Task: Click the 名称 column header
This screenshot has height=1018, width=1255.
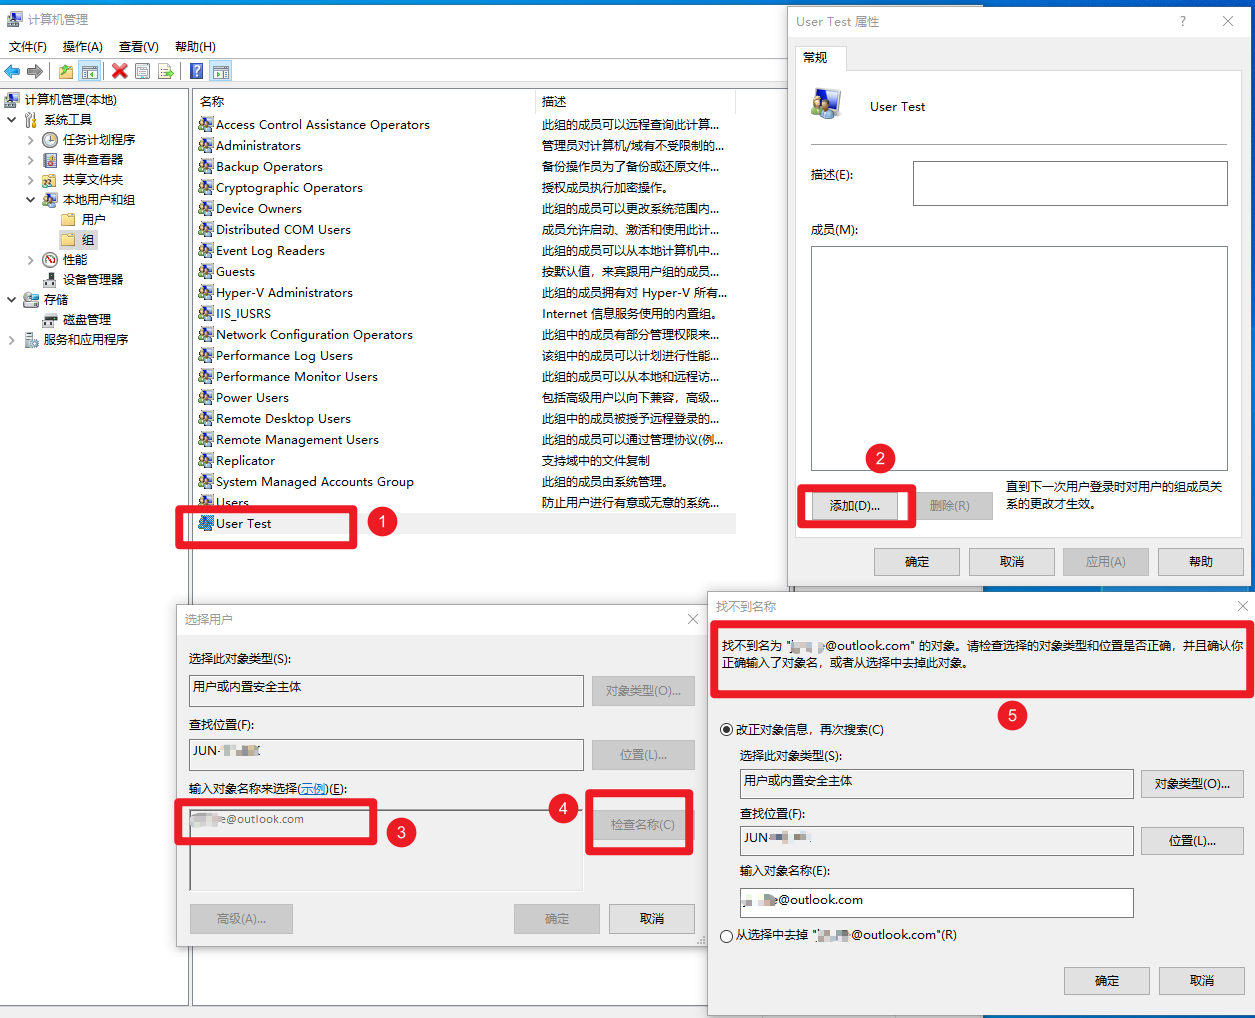Action: (365, 101)
